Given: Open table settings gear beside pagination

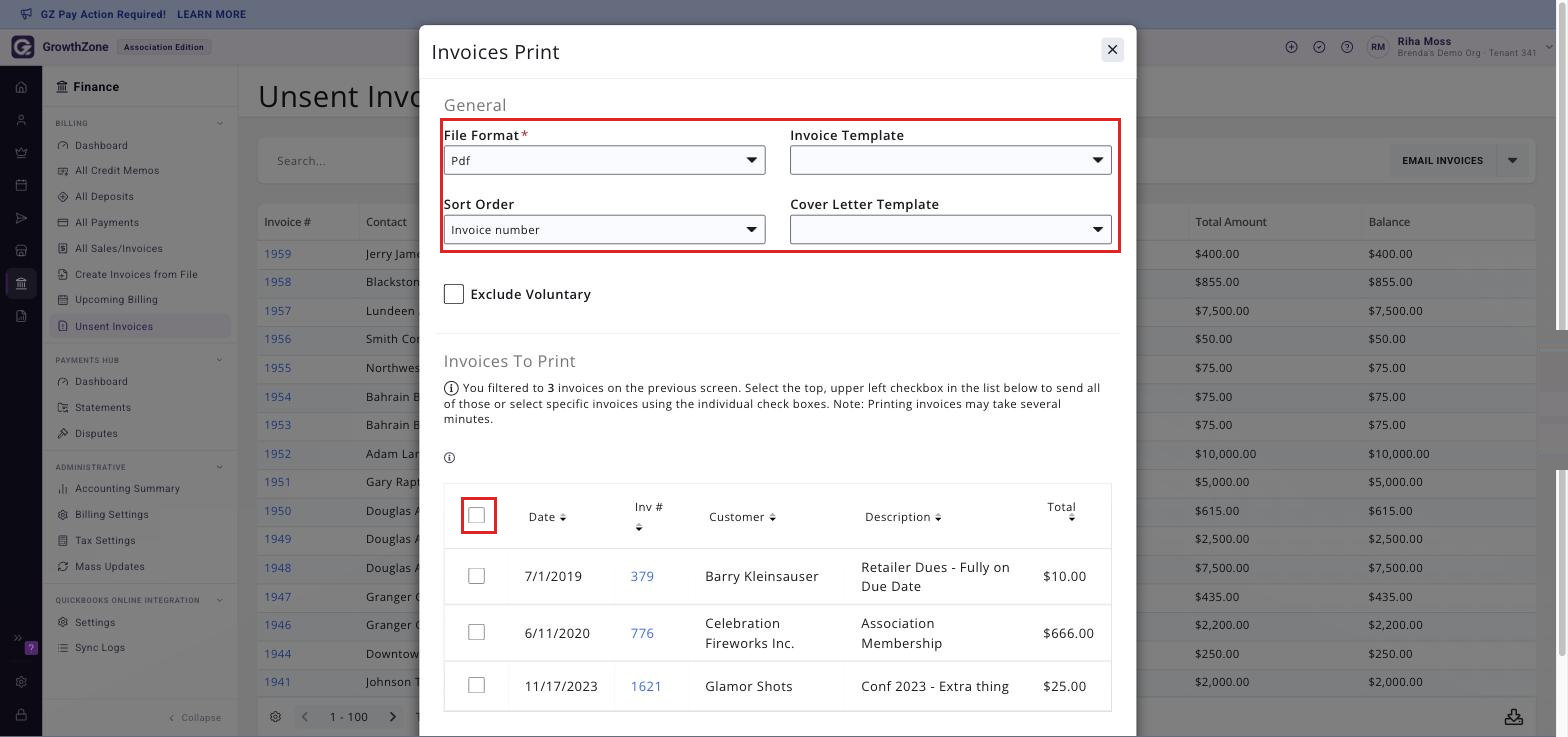Looking at the screenshot, I should (x=276, y=717).
